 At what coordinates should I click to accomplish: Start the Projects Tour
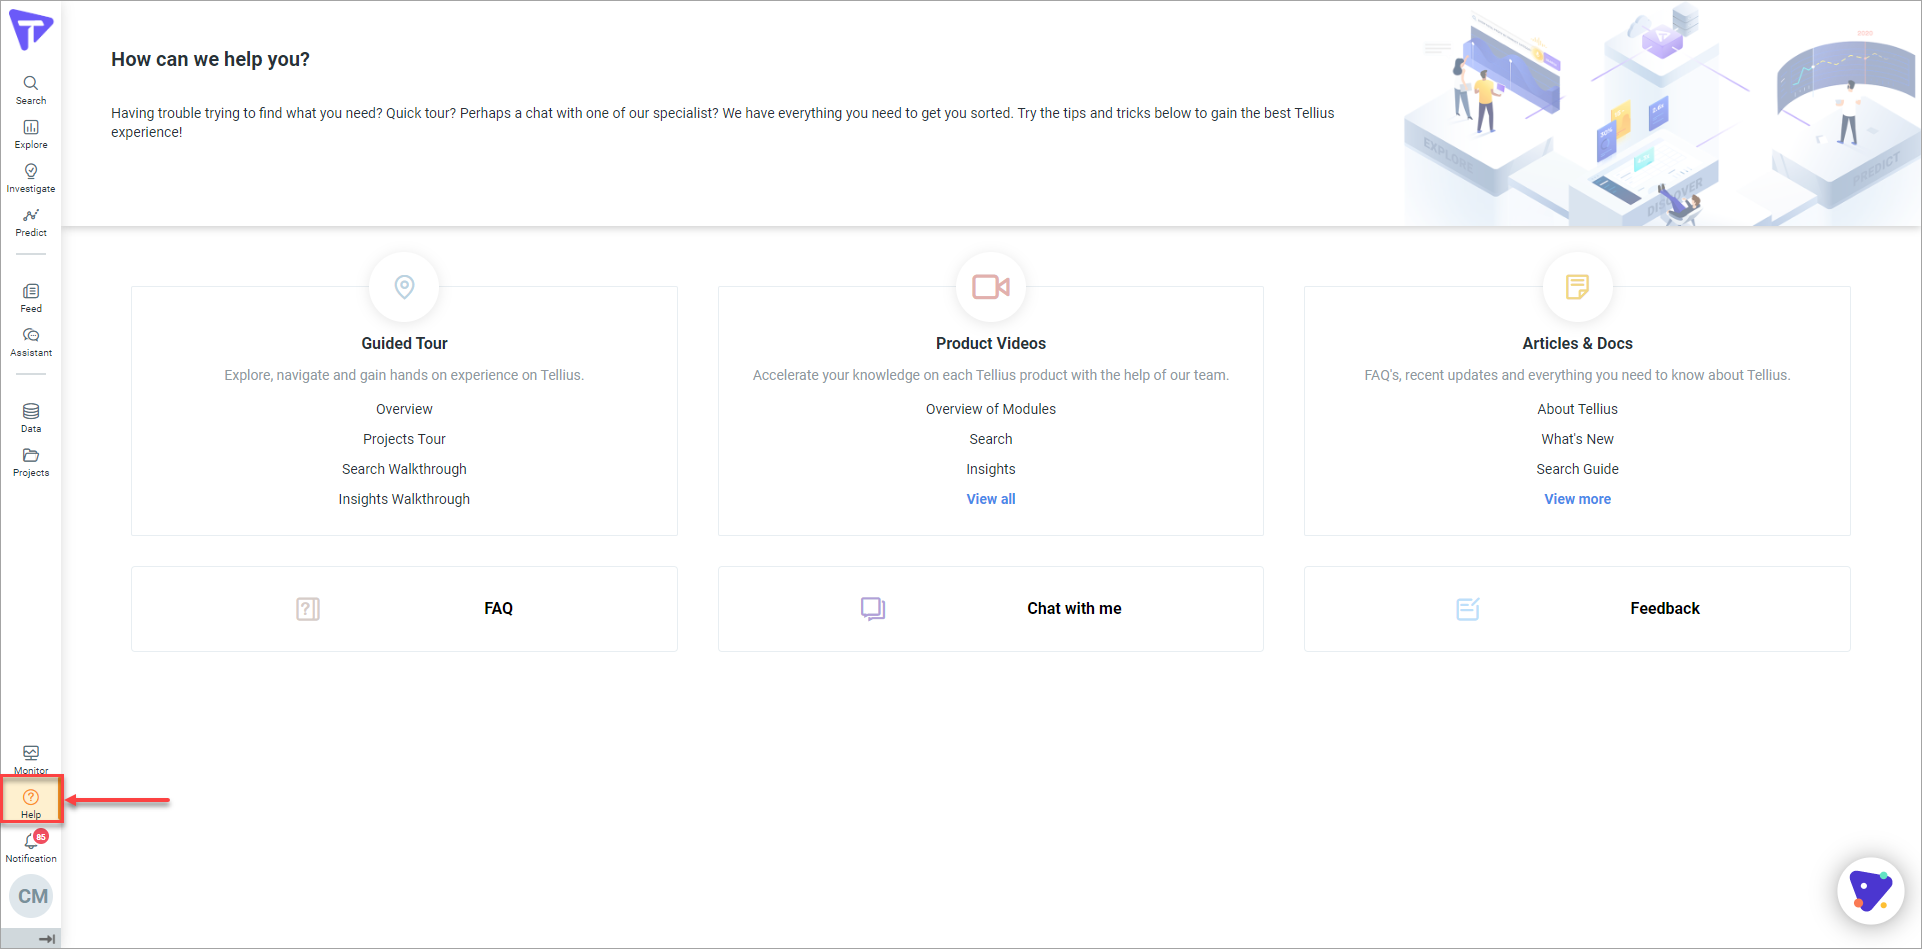[404, 439]
